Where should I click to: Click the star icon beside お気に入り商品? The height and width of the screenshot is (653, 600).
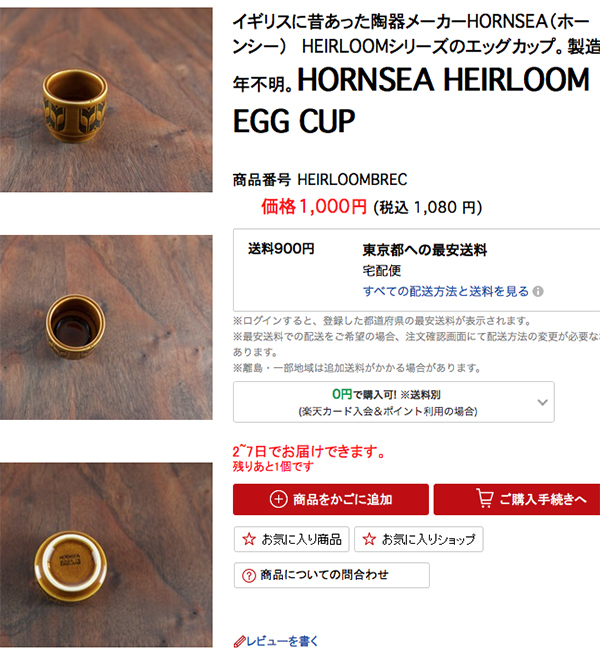pyautogui.click(x=249, y=539)
